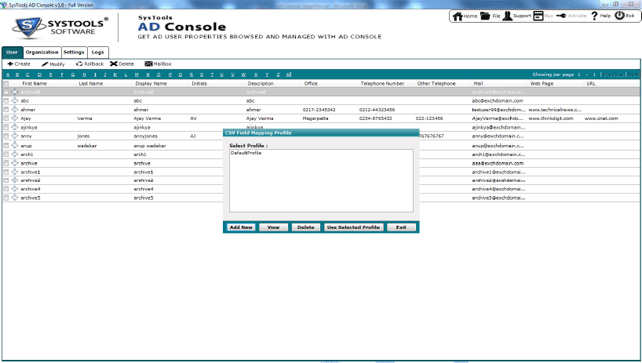Open the Support icon
Viewport: 642px width, 363px height.
507,16
